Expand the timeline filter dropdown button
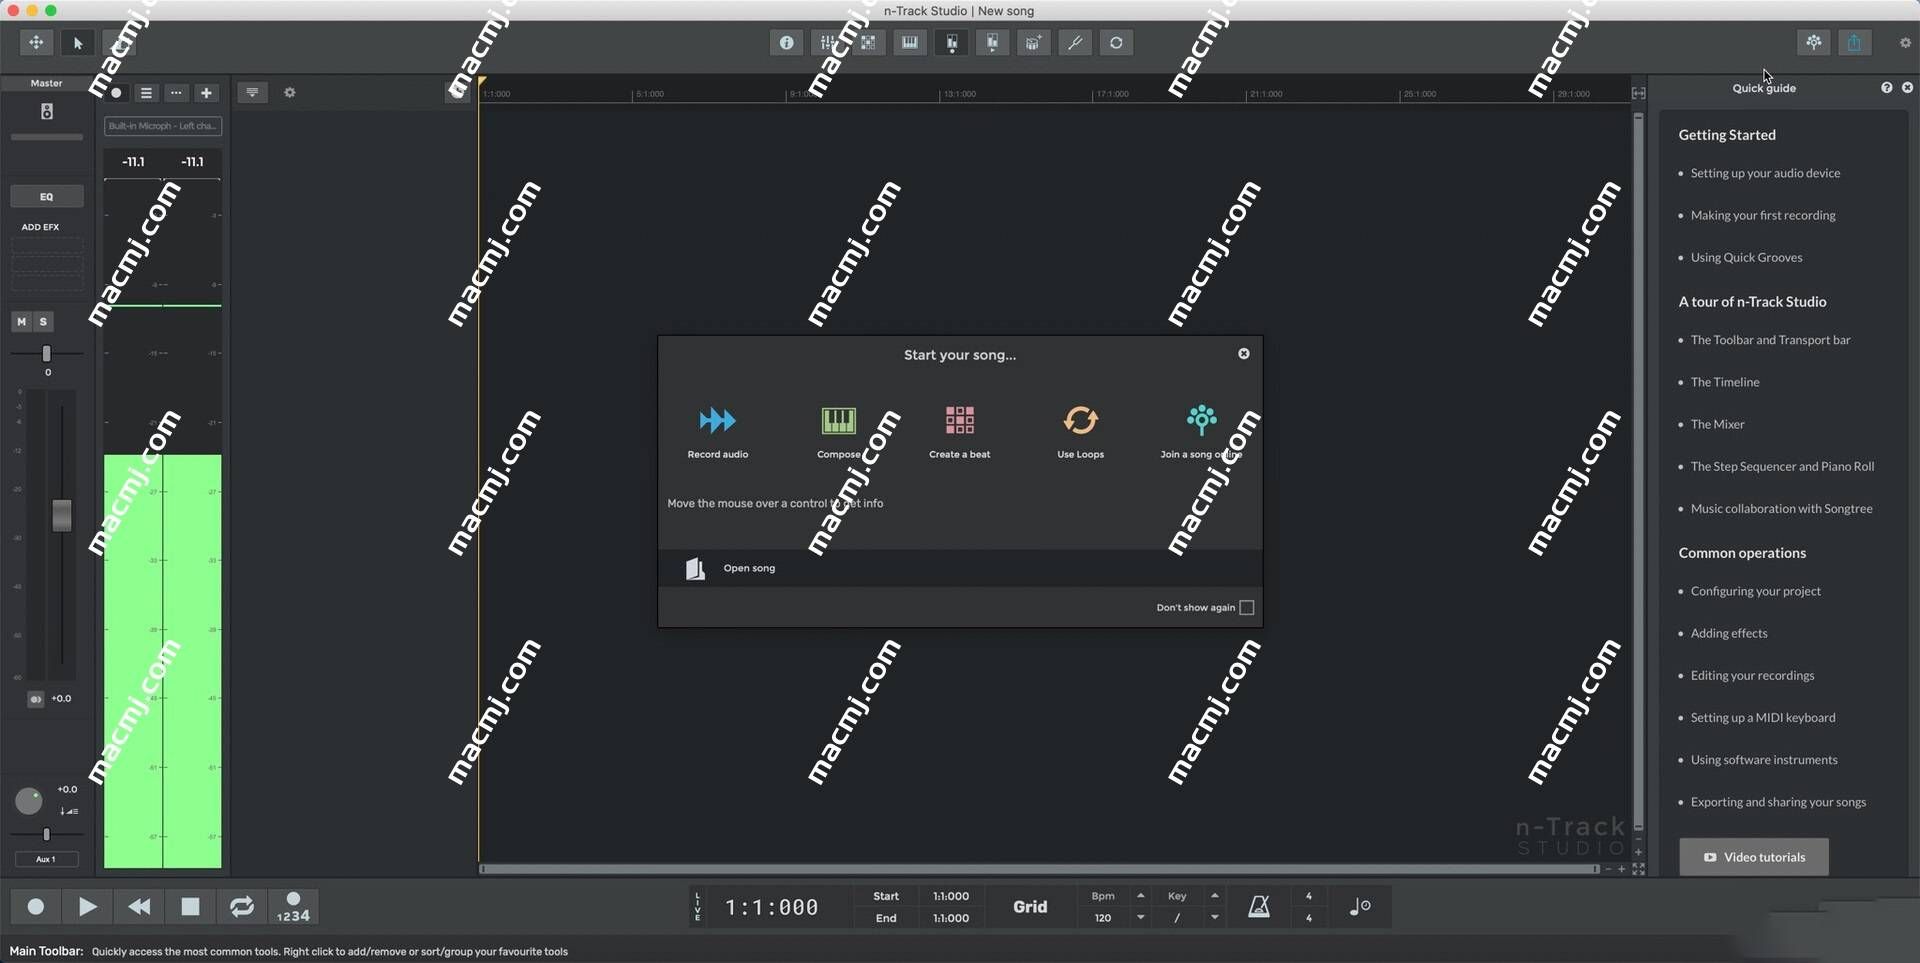The image size is (1920, 963). (252, 93)
